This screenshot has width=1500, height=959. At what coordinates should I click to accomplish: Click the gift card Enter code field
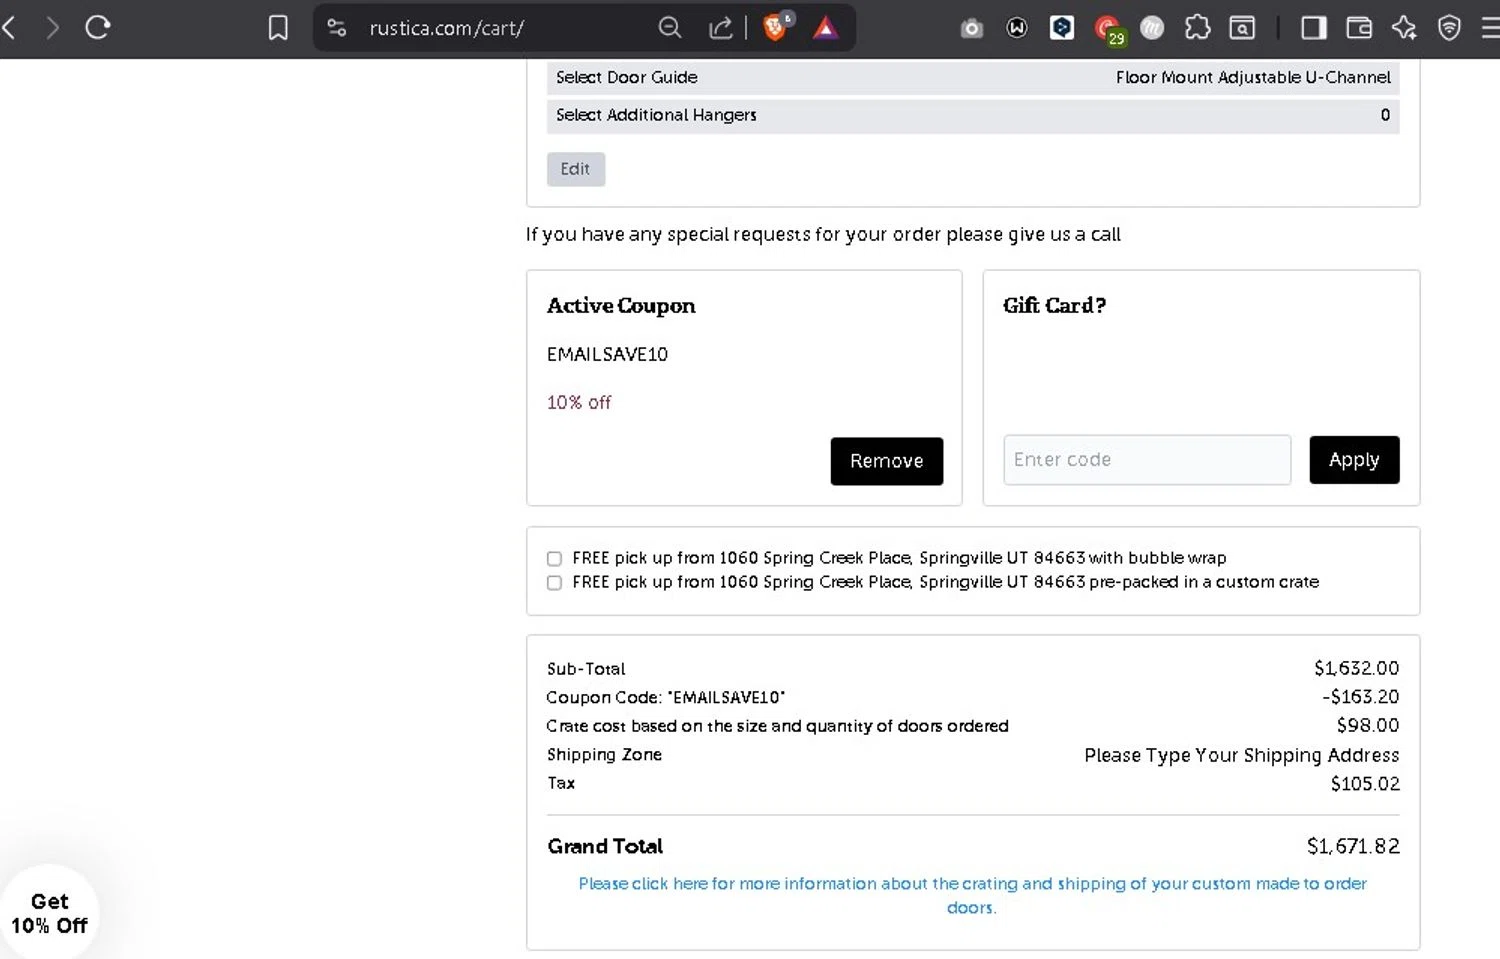pyautogui.click(x=1147, y=460)
